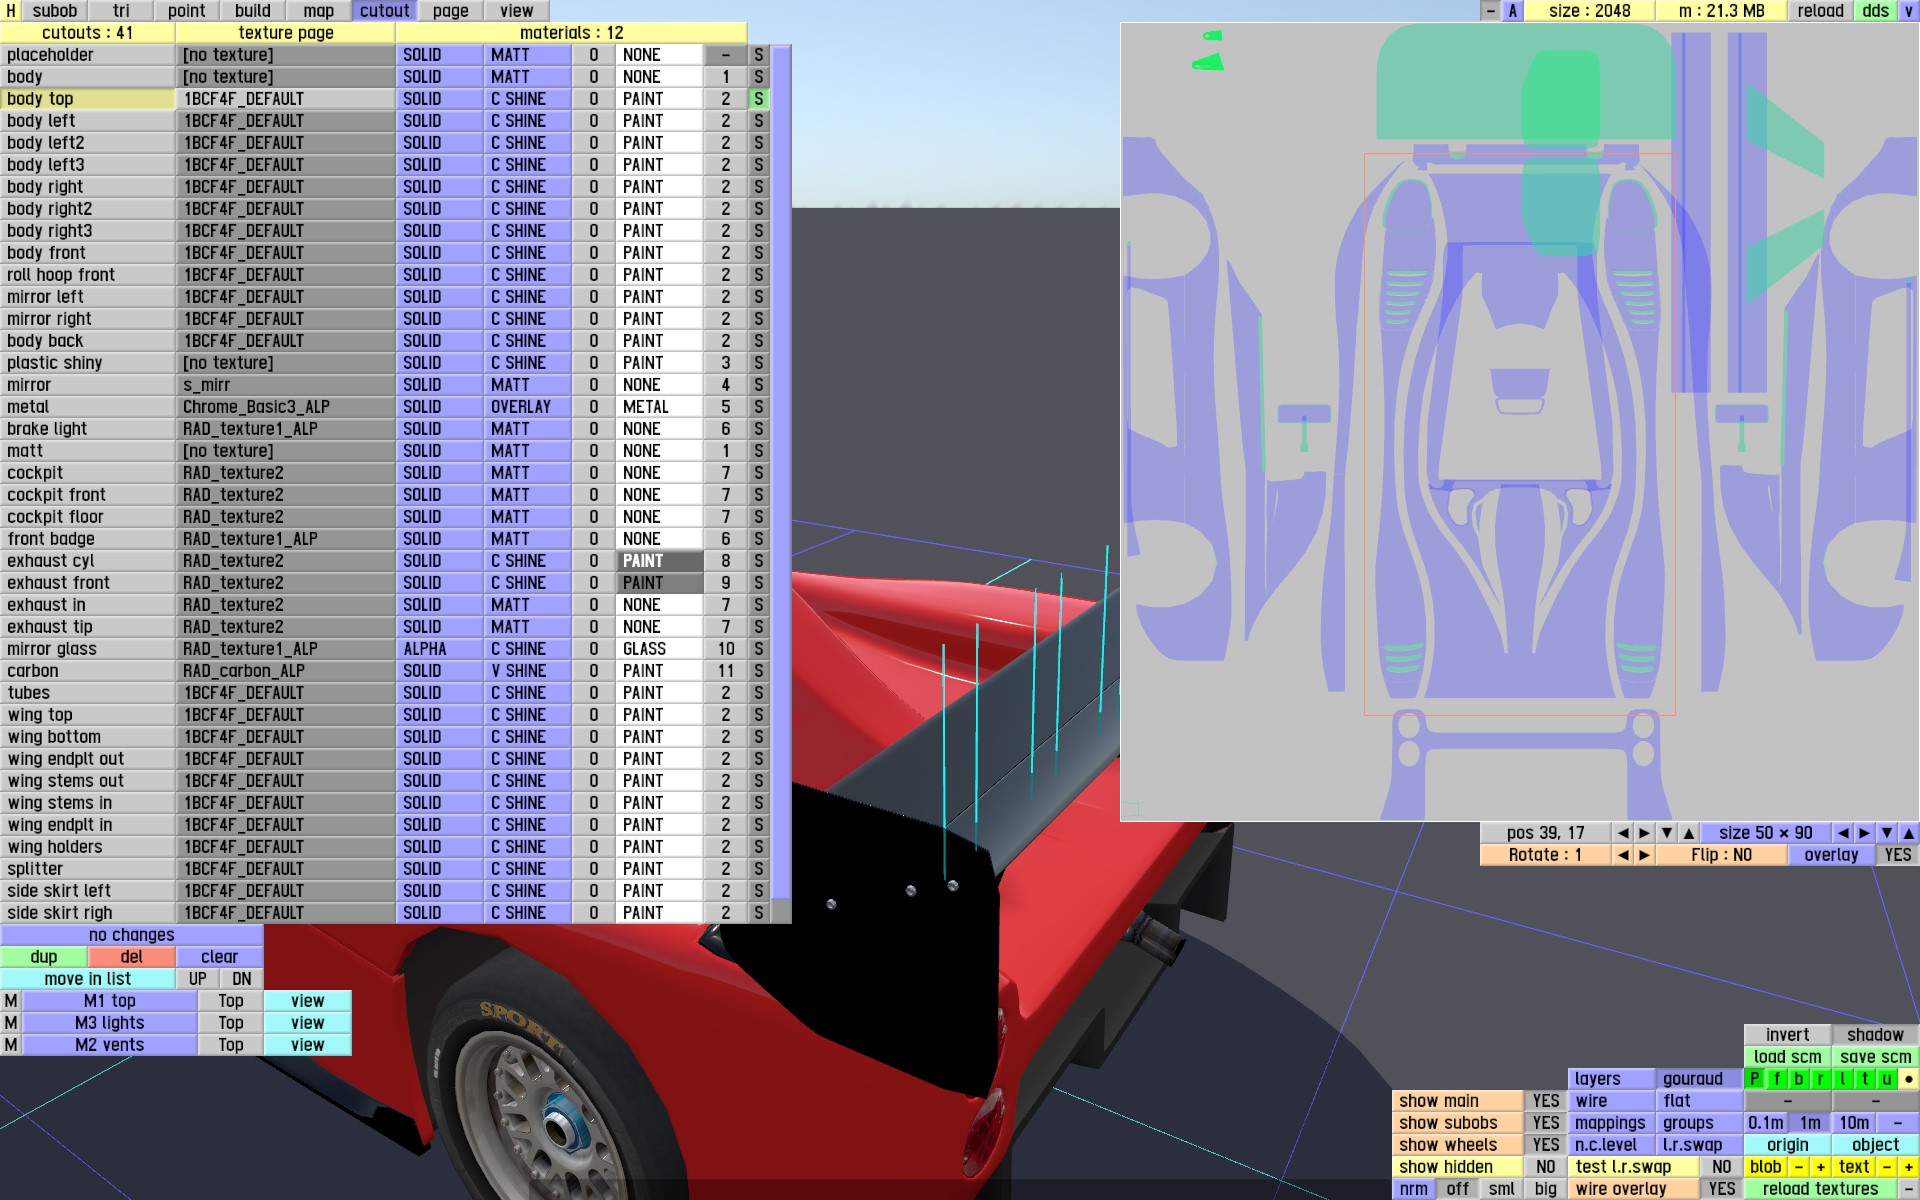
Task: Open the dds format dropdown arrow
Action: tap(1908, 11)
